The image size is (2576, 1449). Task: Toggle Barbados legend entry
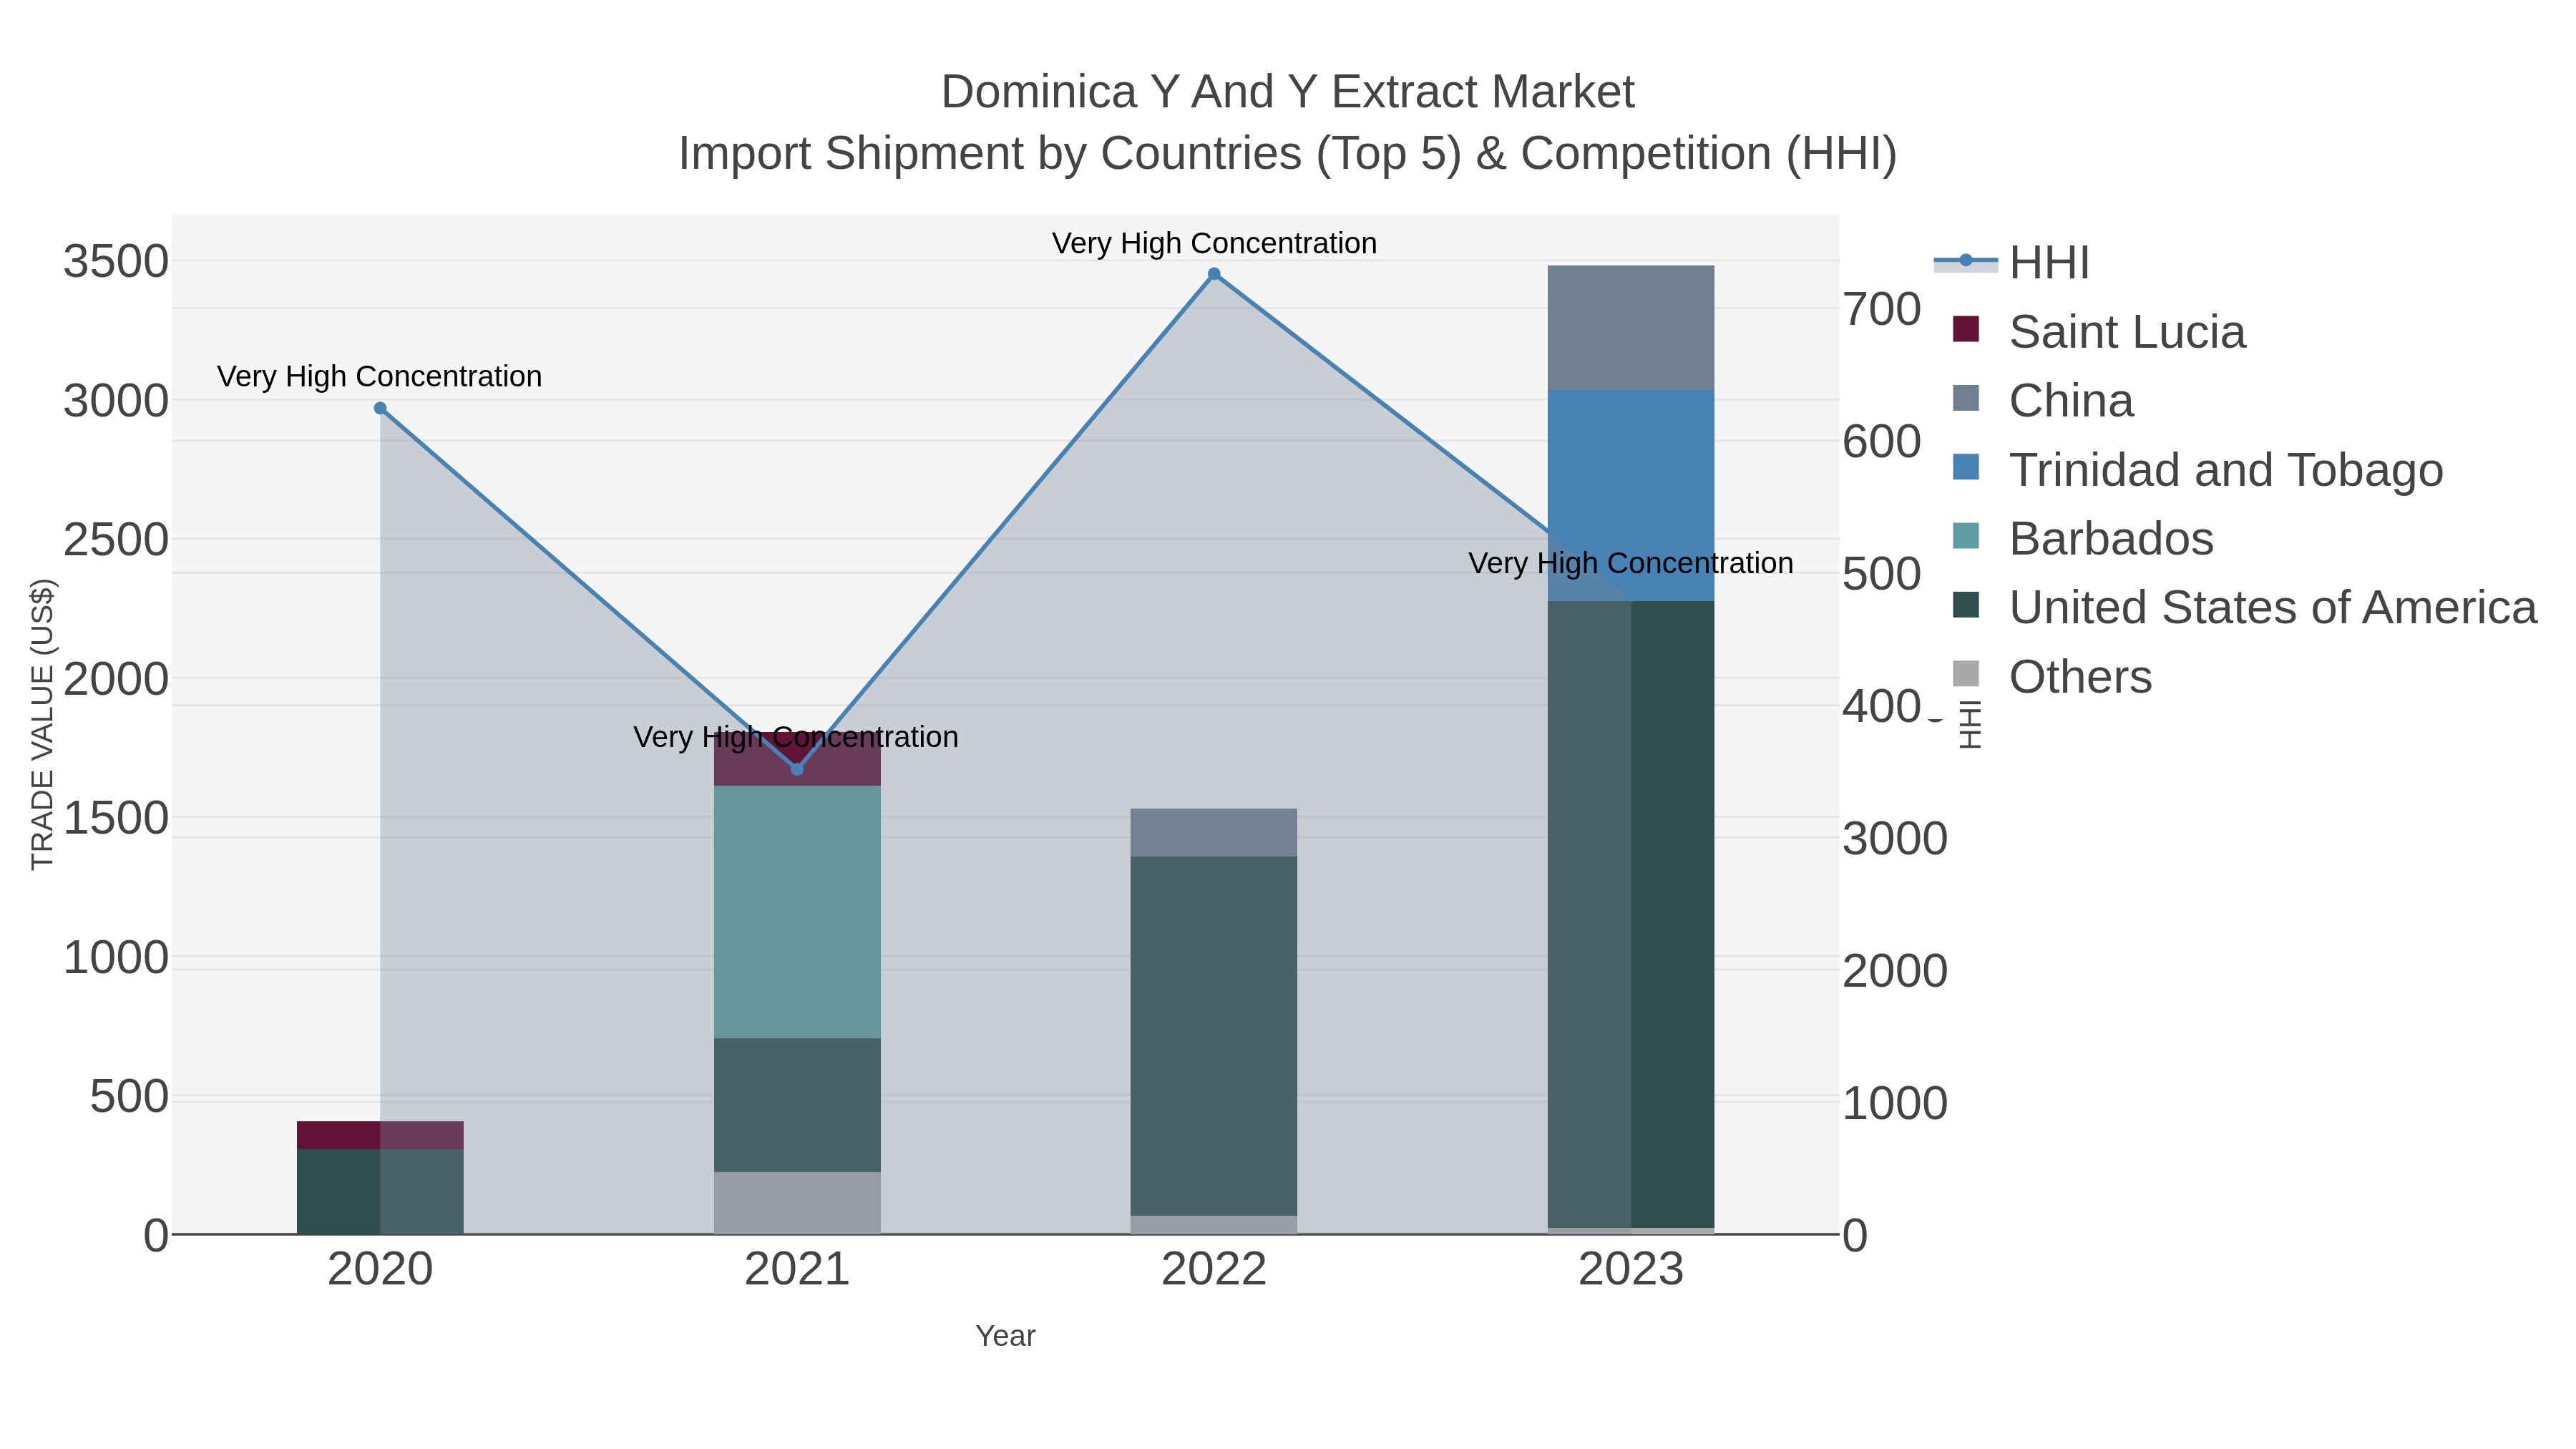[x=2082, y=539]
